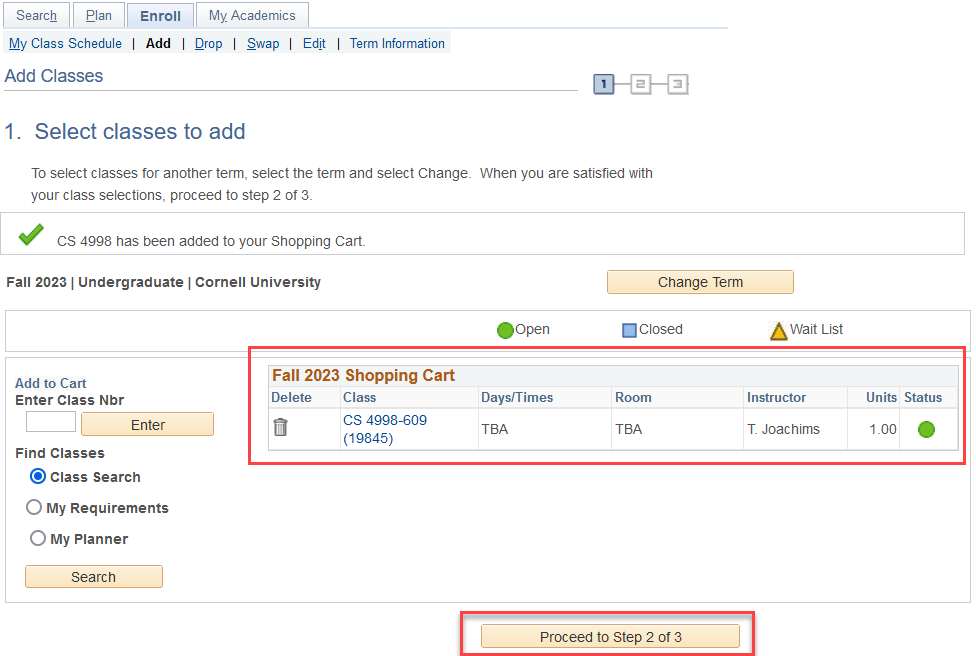Screen dimensions: 976x656
Task: Click the Wait List triangle legend icon
Action: (x=778, y=330)
